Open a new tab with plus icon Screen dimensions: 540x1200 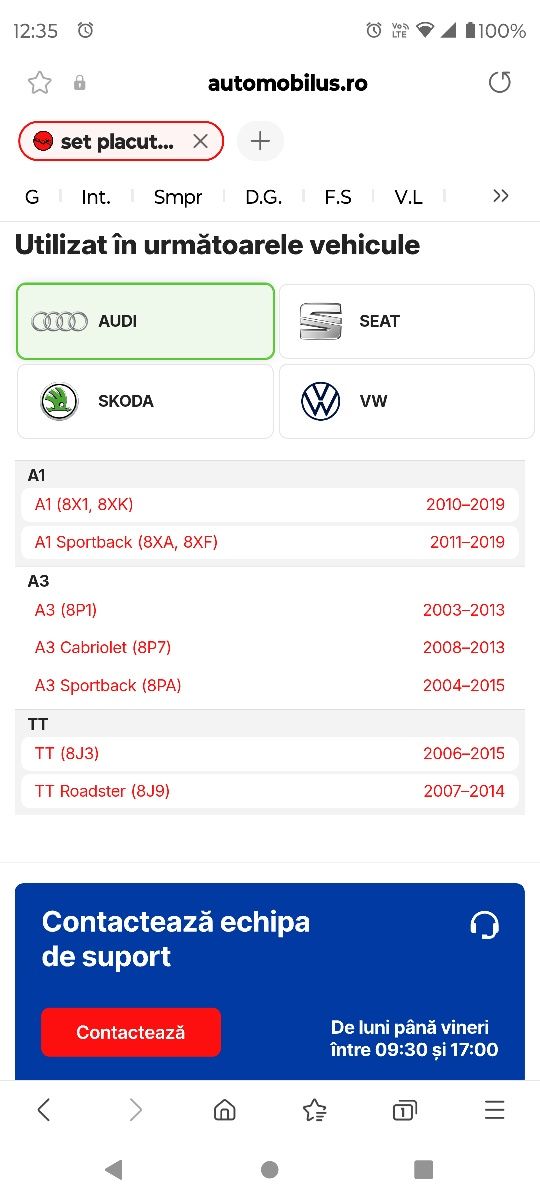(260, 141)
